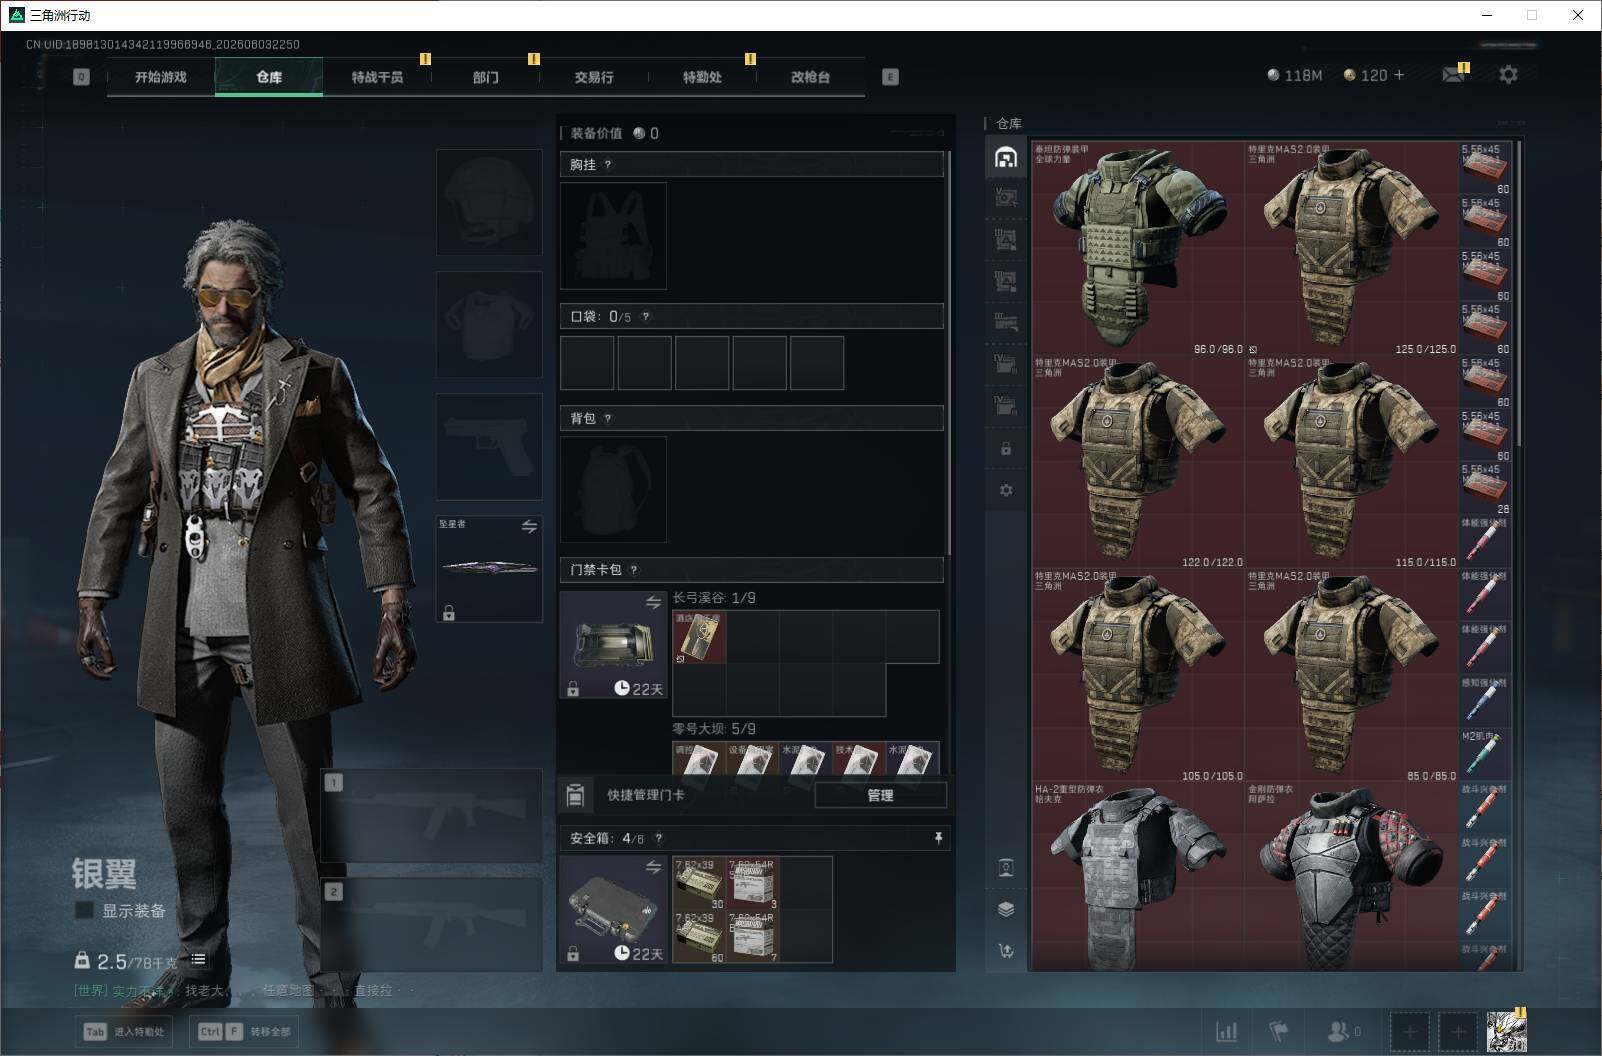Select the 7.62x39 ammo stack of 30
The image size is (1602, 1056).
(699, 883)
